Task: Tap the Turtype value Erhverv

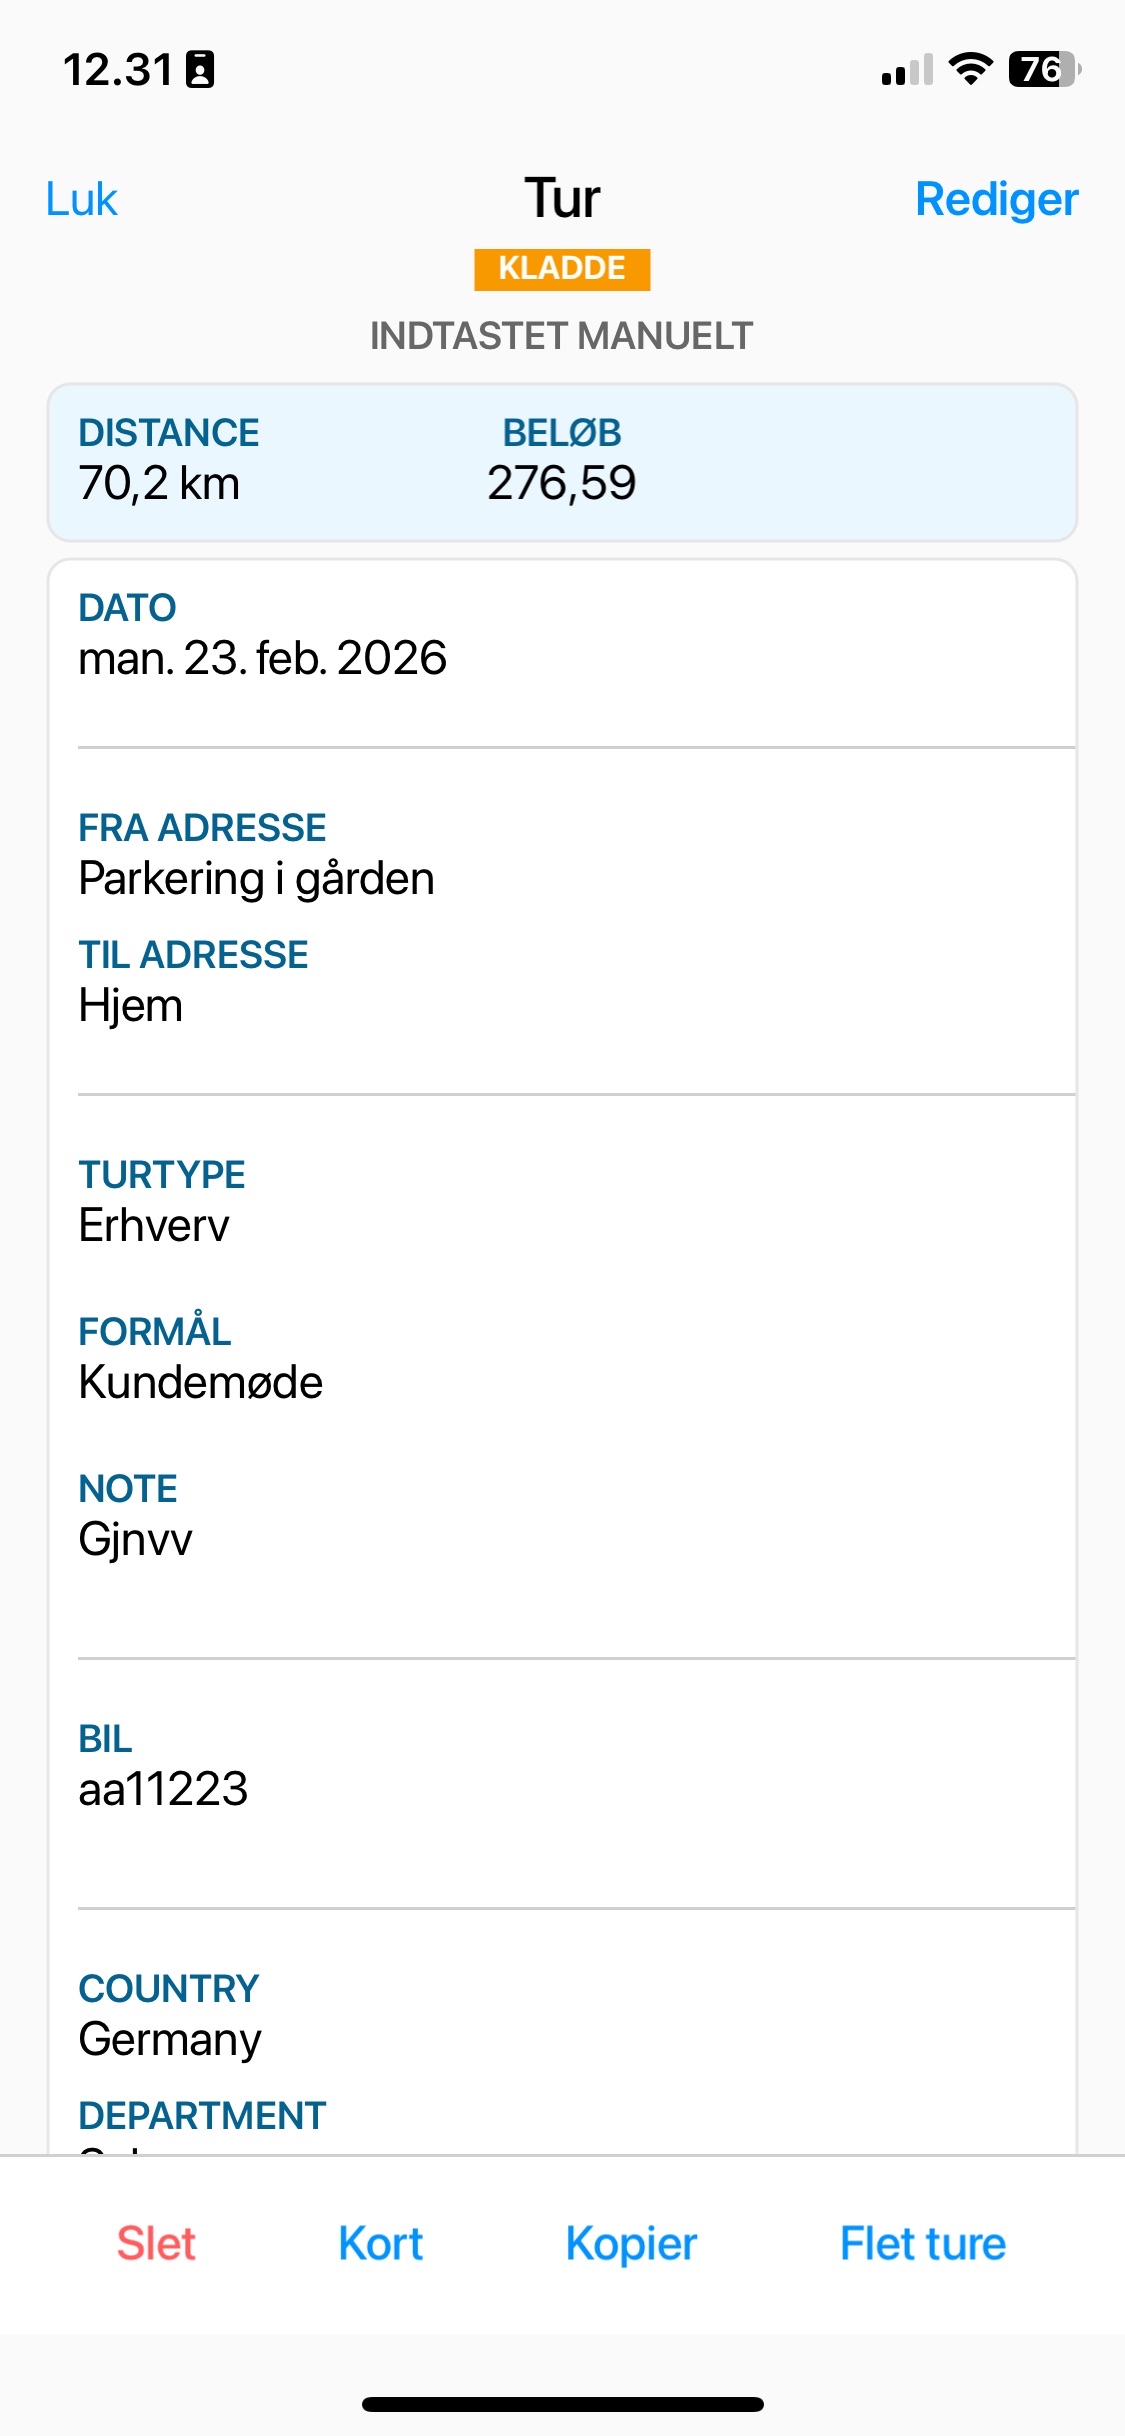Action: point(154,1225)
